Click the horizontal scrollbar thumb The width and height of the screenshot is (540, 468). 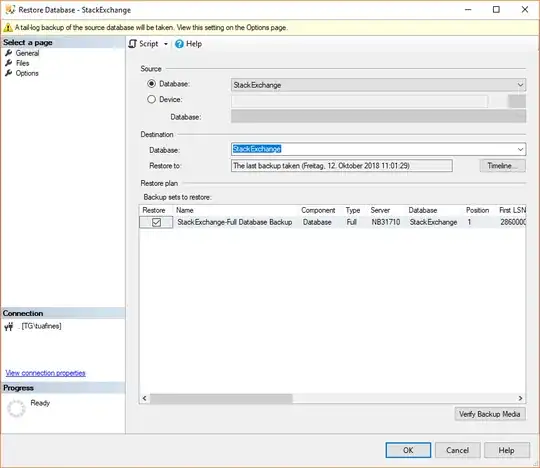click(x=221, y=398)
